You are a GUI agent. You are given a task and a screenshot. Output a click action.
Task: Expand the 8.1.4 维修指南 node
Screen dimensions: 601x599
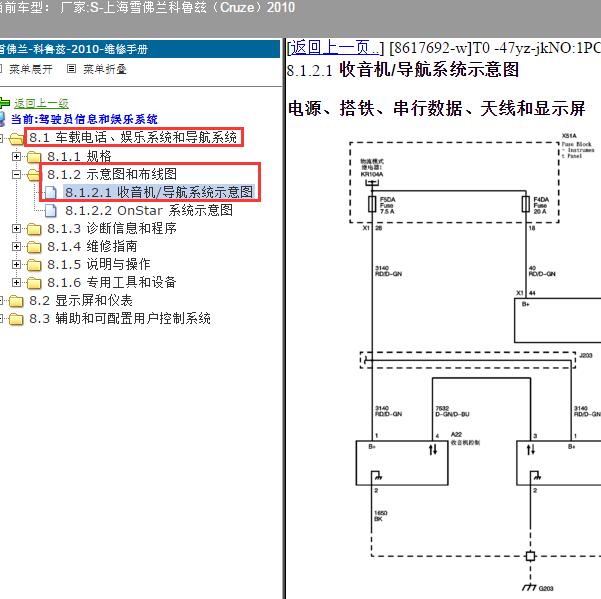(16, 246)
